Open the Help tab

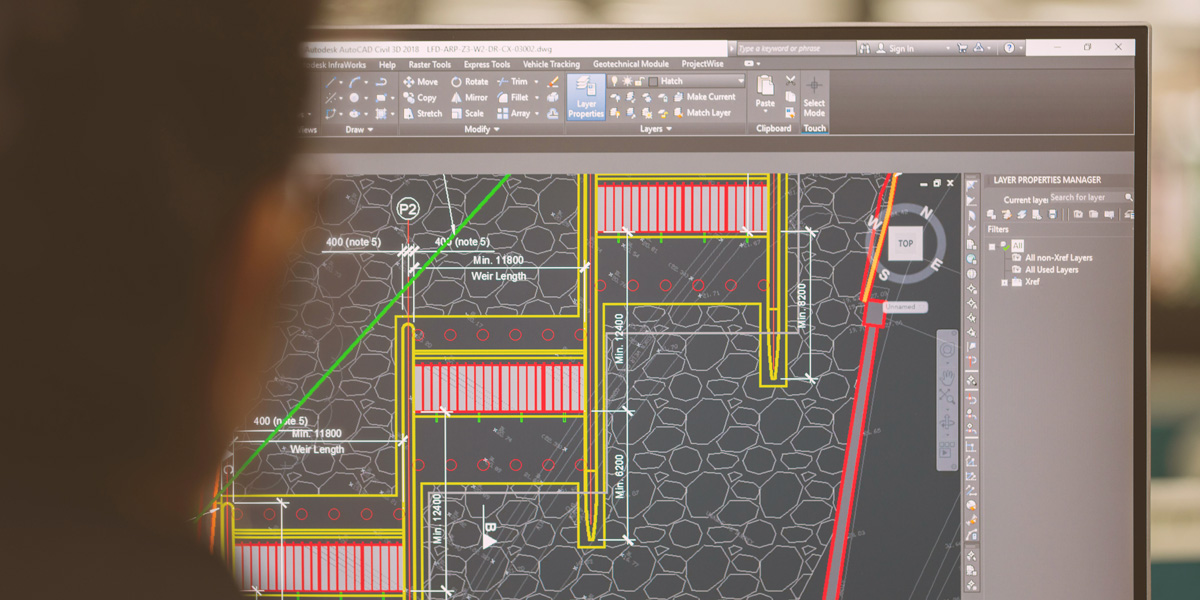click(x=387, y=65)
